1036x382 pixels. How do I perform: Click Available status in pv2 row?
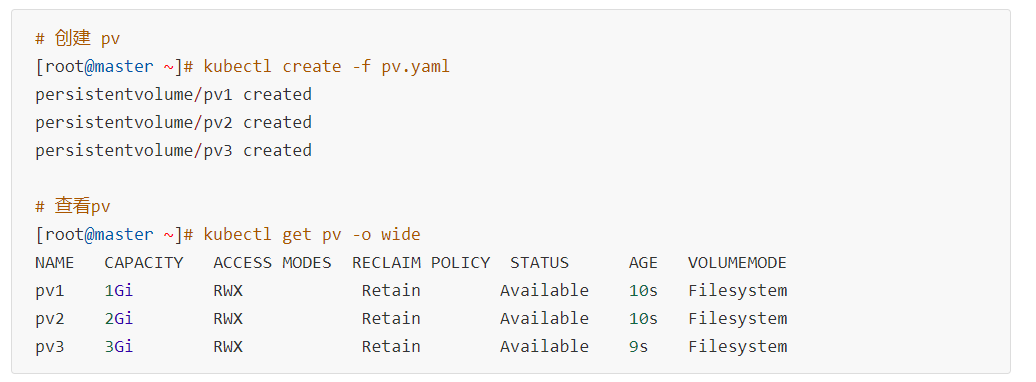coord(544,319)
